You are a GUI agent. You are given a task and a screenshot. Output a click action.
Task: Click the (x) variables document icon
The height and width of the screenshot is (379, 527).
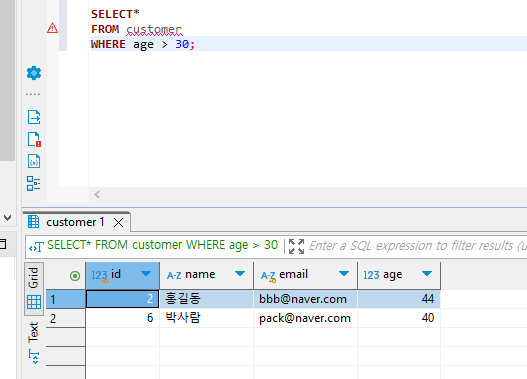tap(34, 161)
